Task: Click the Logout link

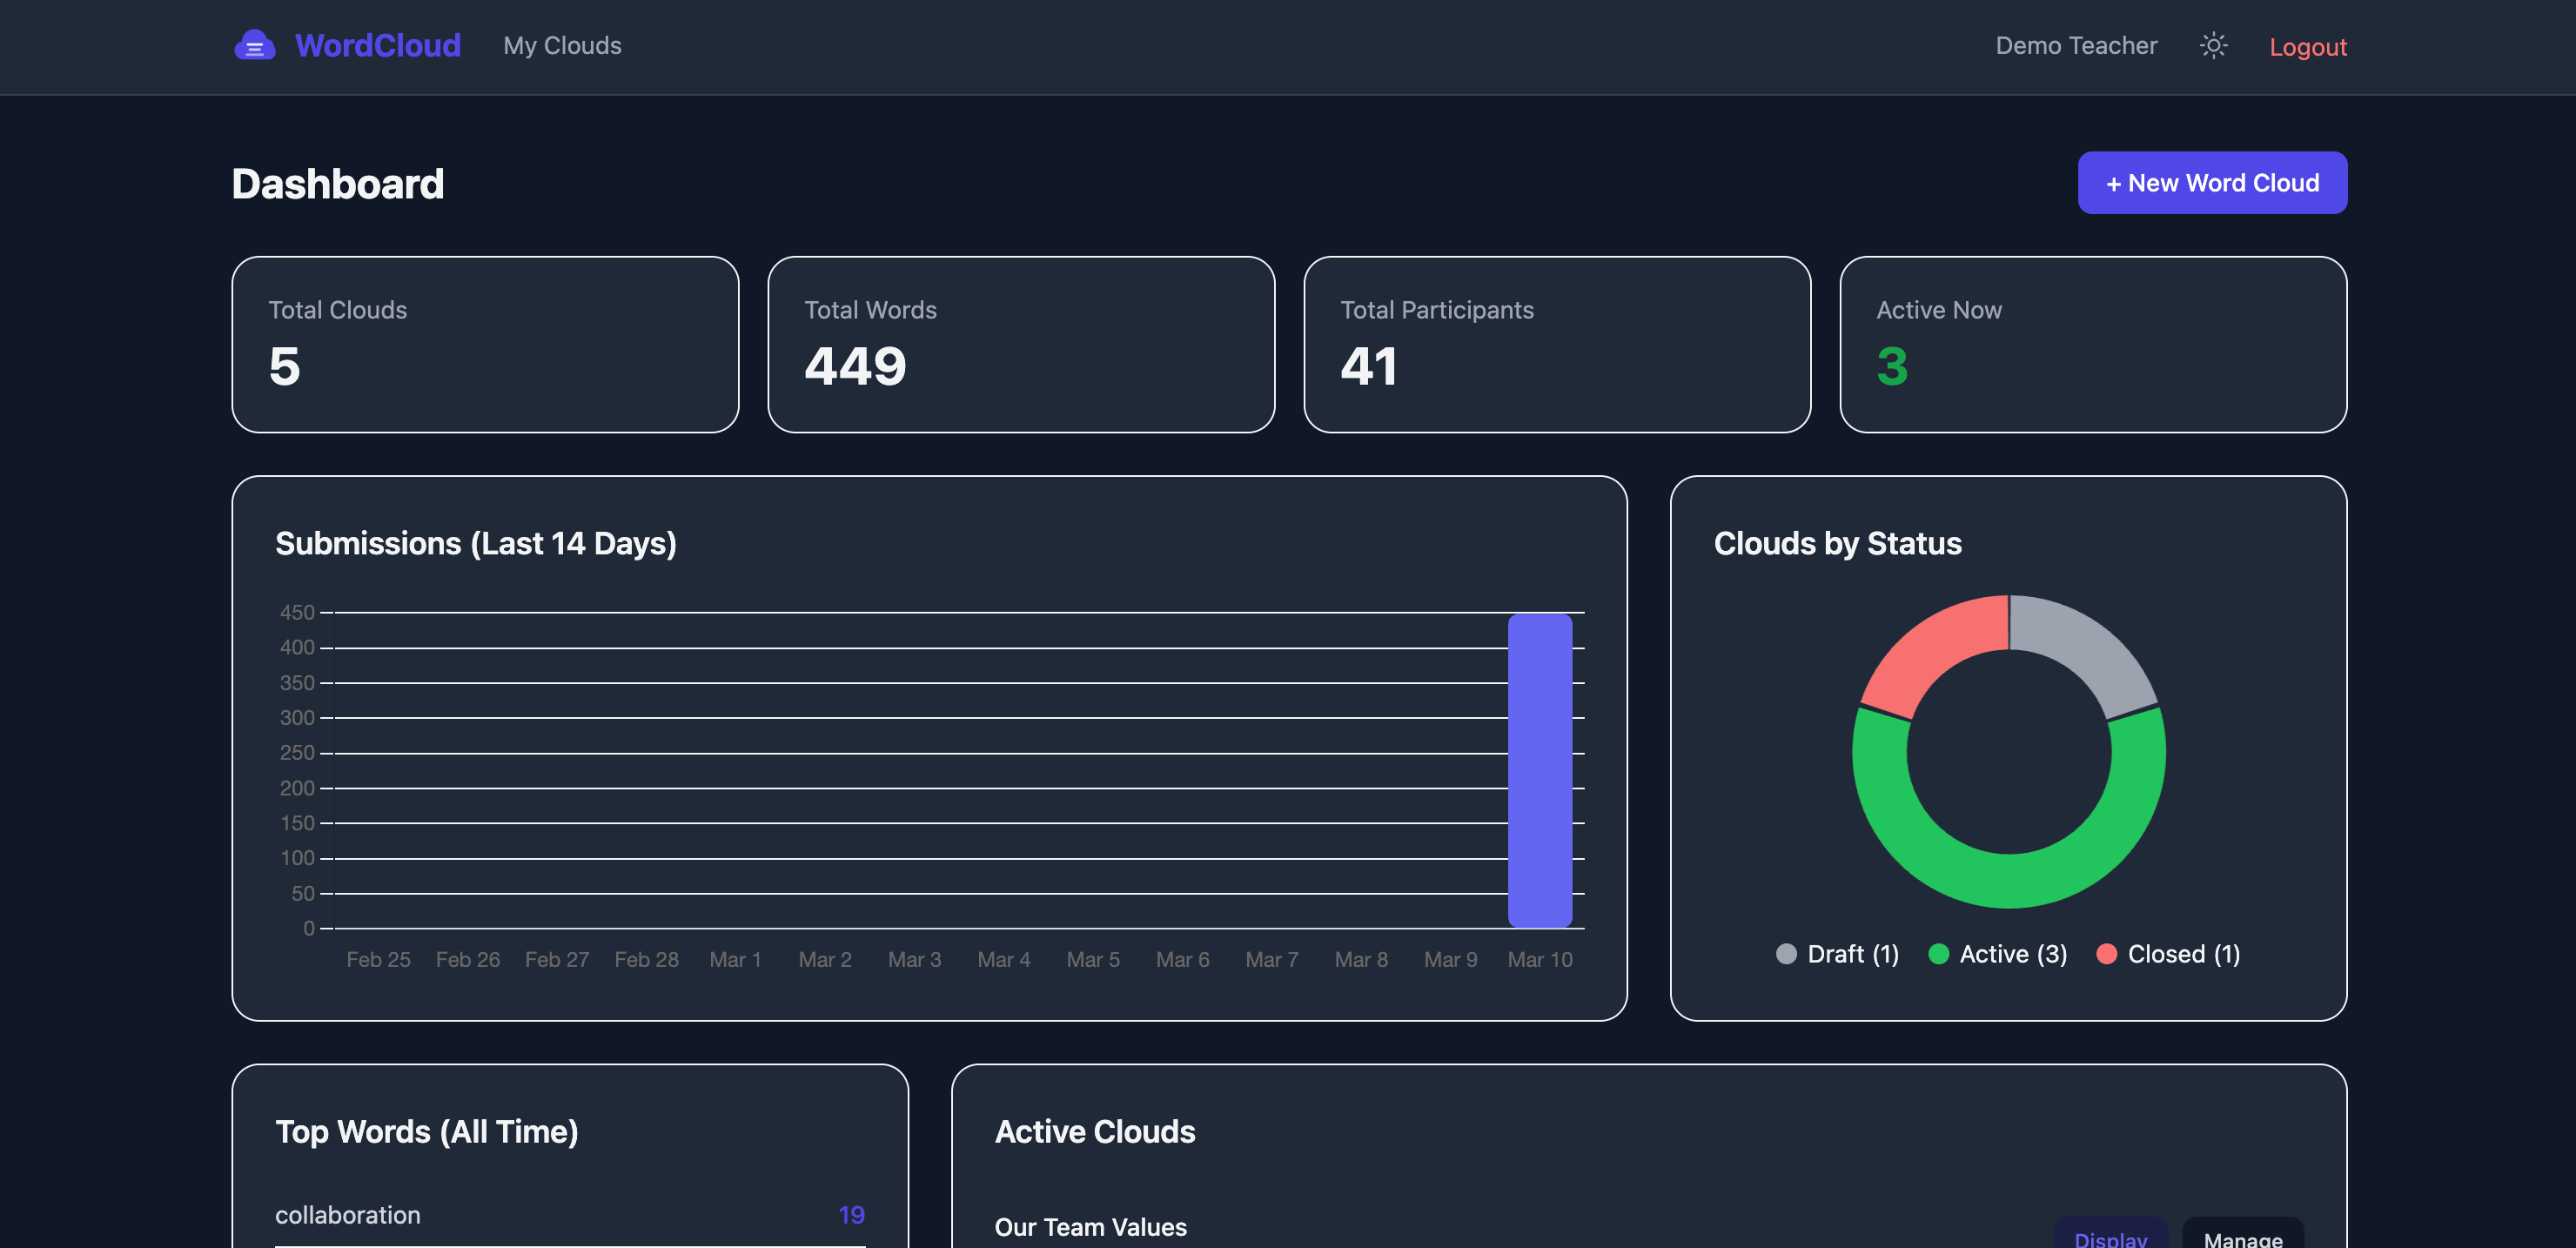Action: [2307, 47]
